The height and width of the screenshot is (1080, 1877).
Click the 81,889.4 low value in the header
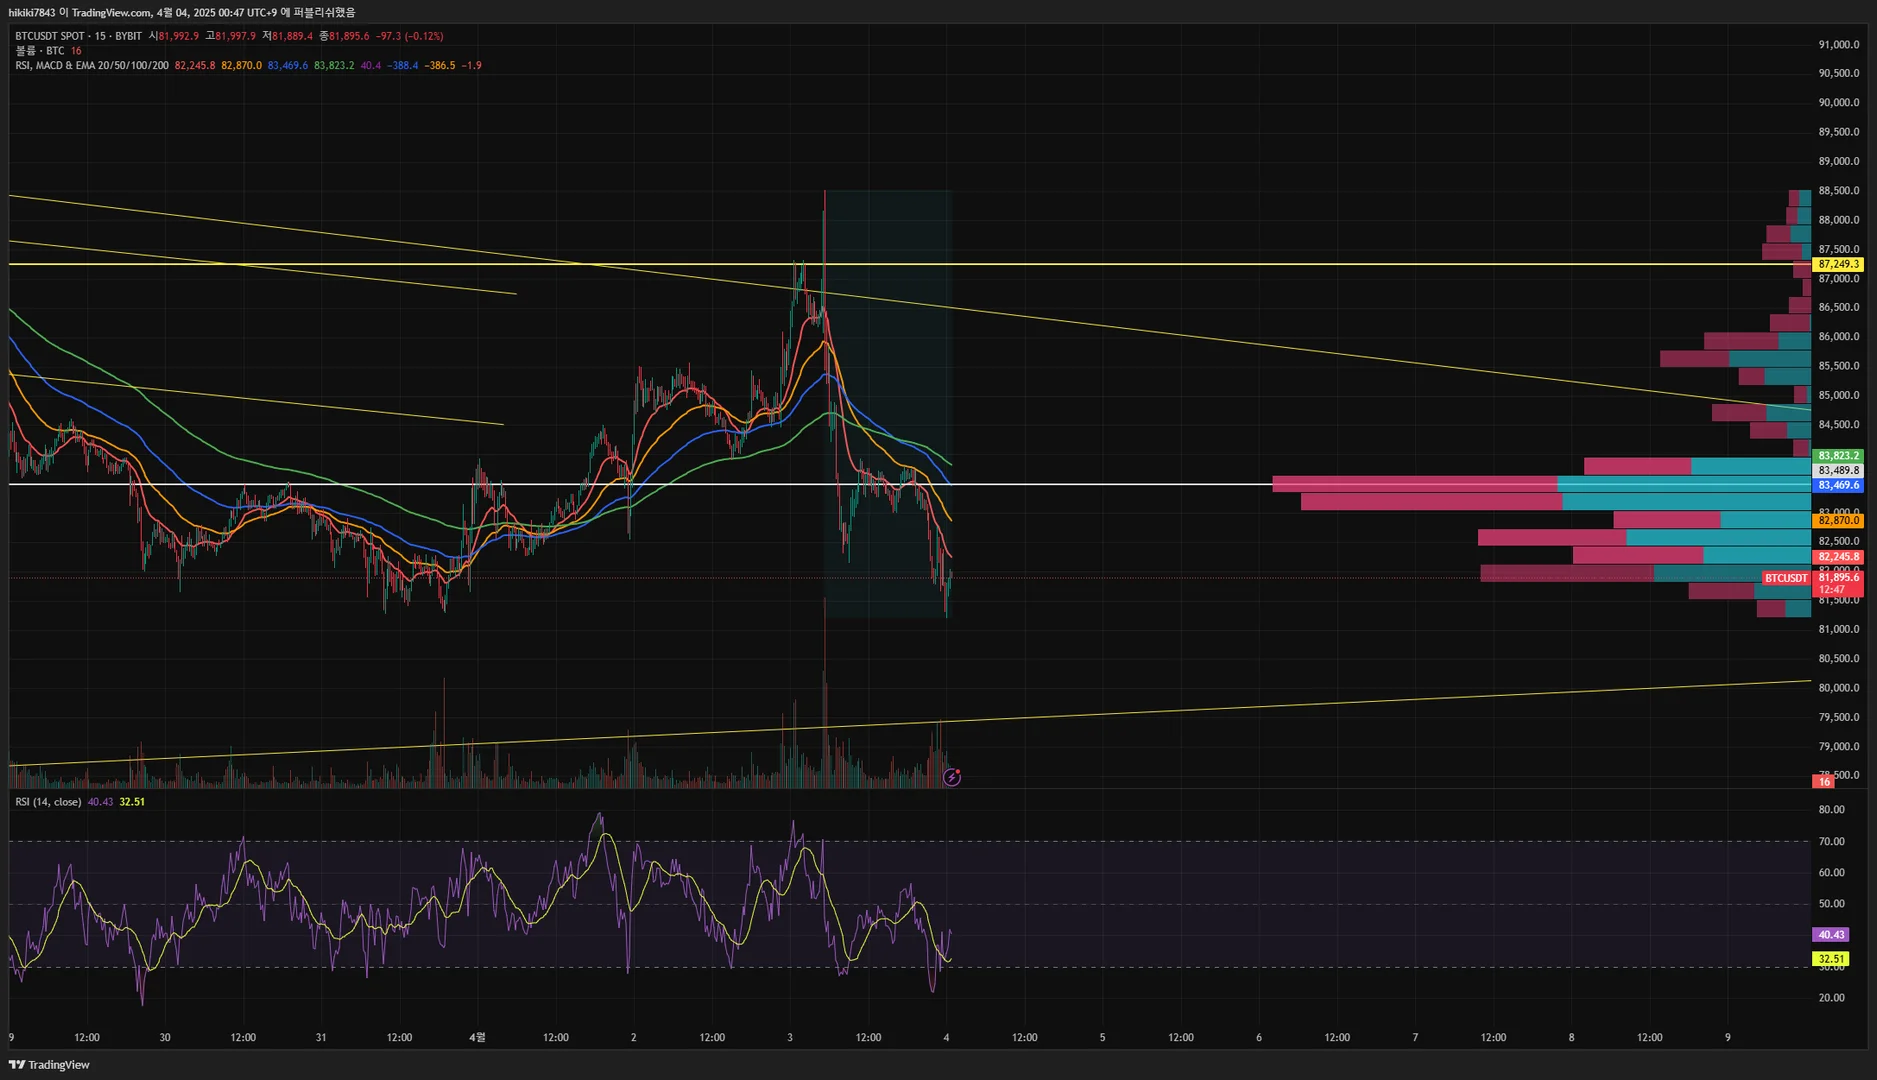click(x=292, y=36)
